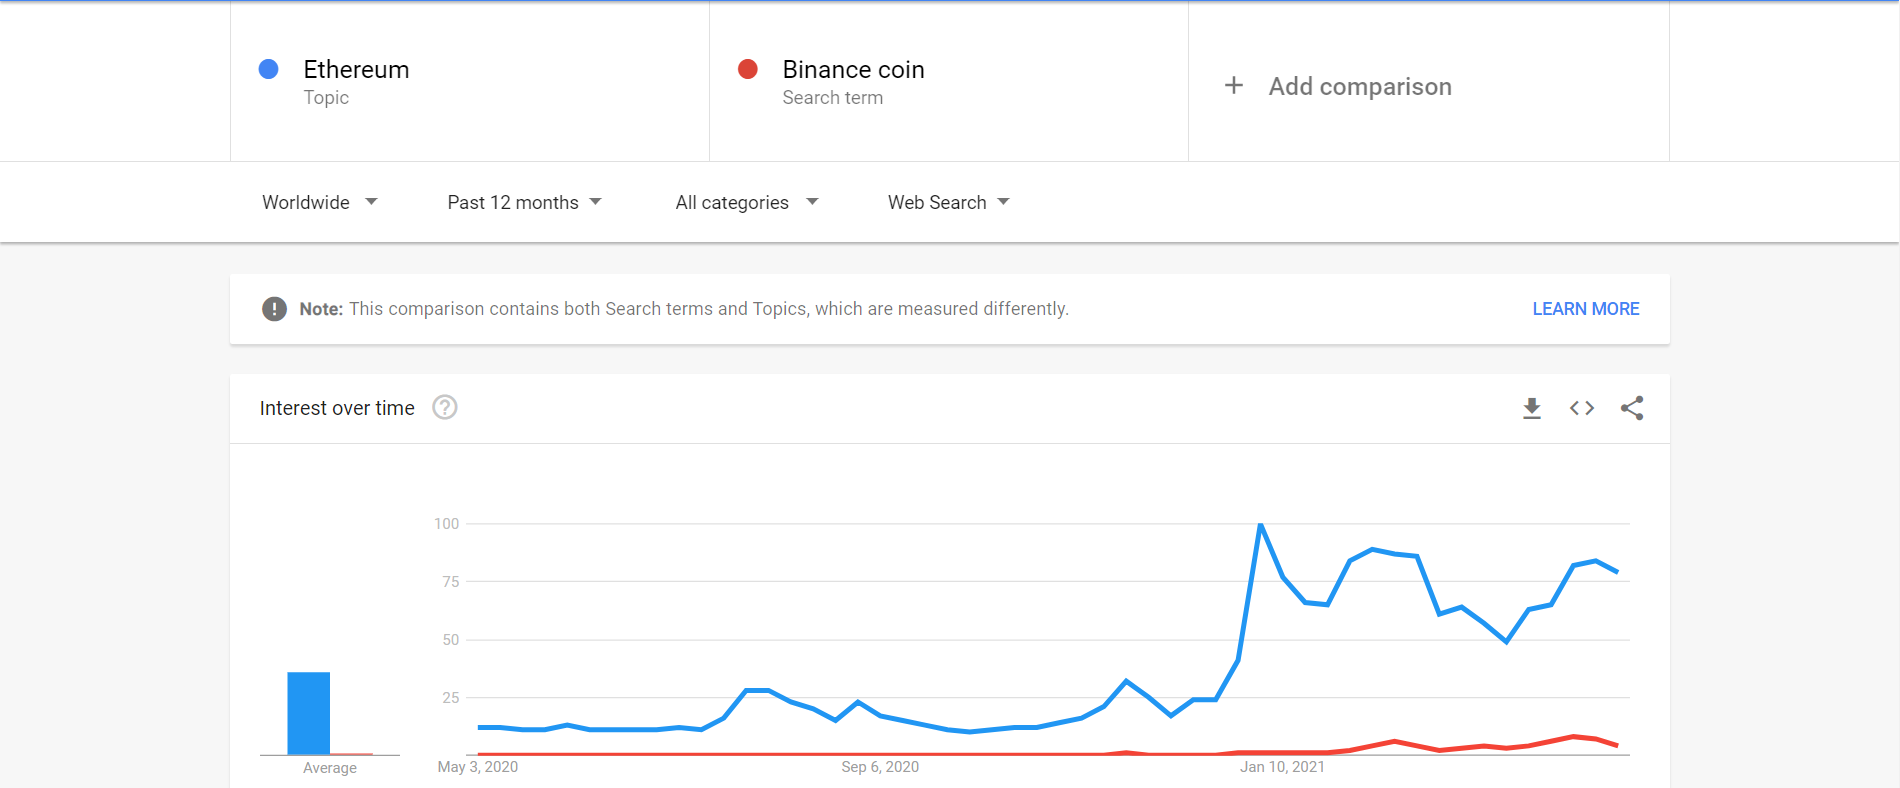The height and width of the screenshot is (788, 1900).
Task: Open the LEARN MORE link
Action: tap(1586, 309)
